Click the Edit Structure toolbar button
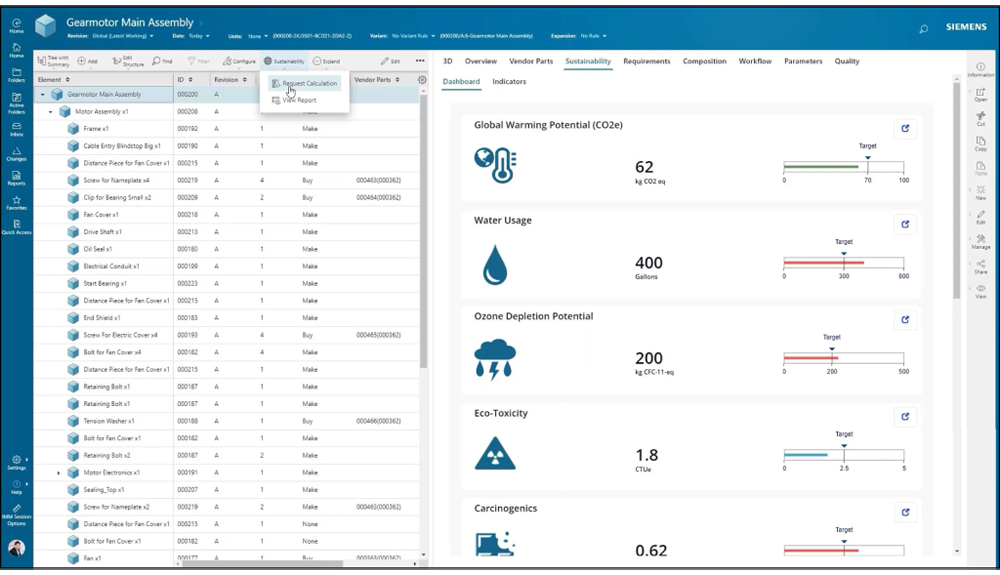Image resolution: width=1000 pixels, height=575 pixels. (x=128, y=61)
